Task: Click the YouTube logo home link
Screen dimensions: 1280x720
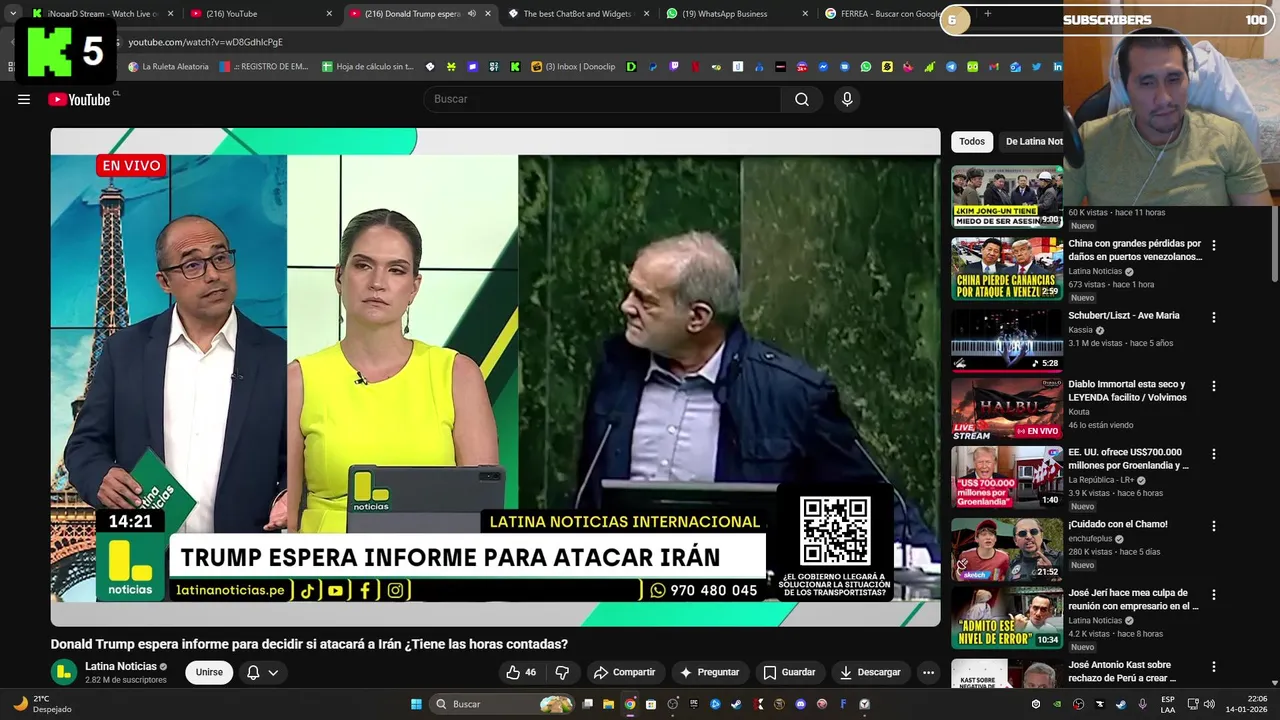Action: pyautogui.click(x=79, y=99)
